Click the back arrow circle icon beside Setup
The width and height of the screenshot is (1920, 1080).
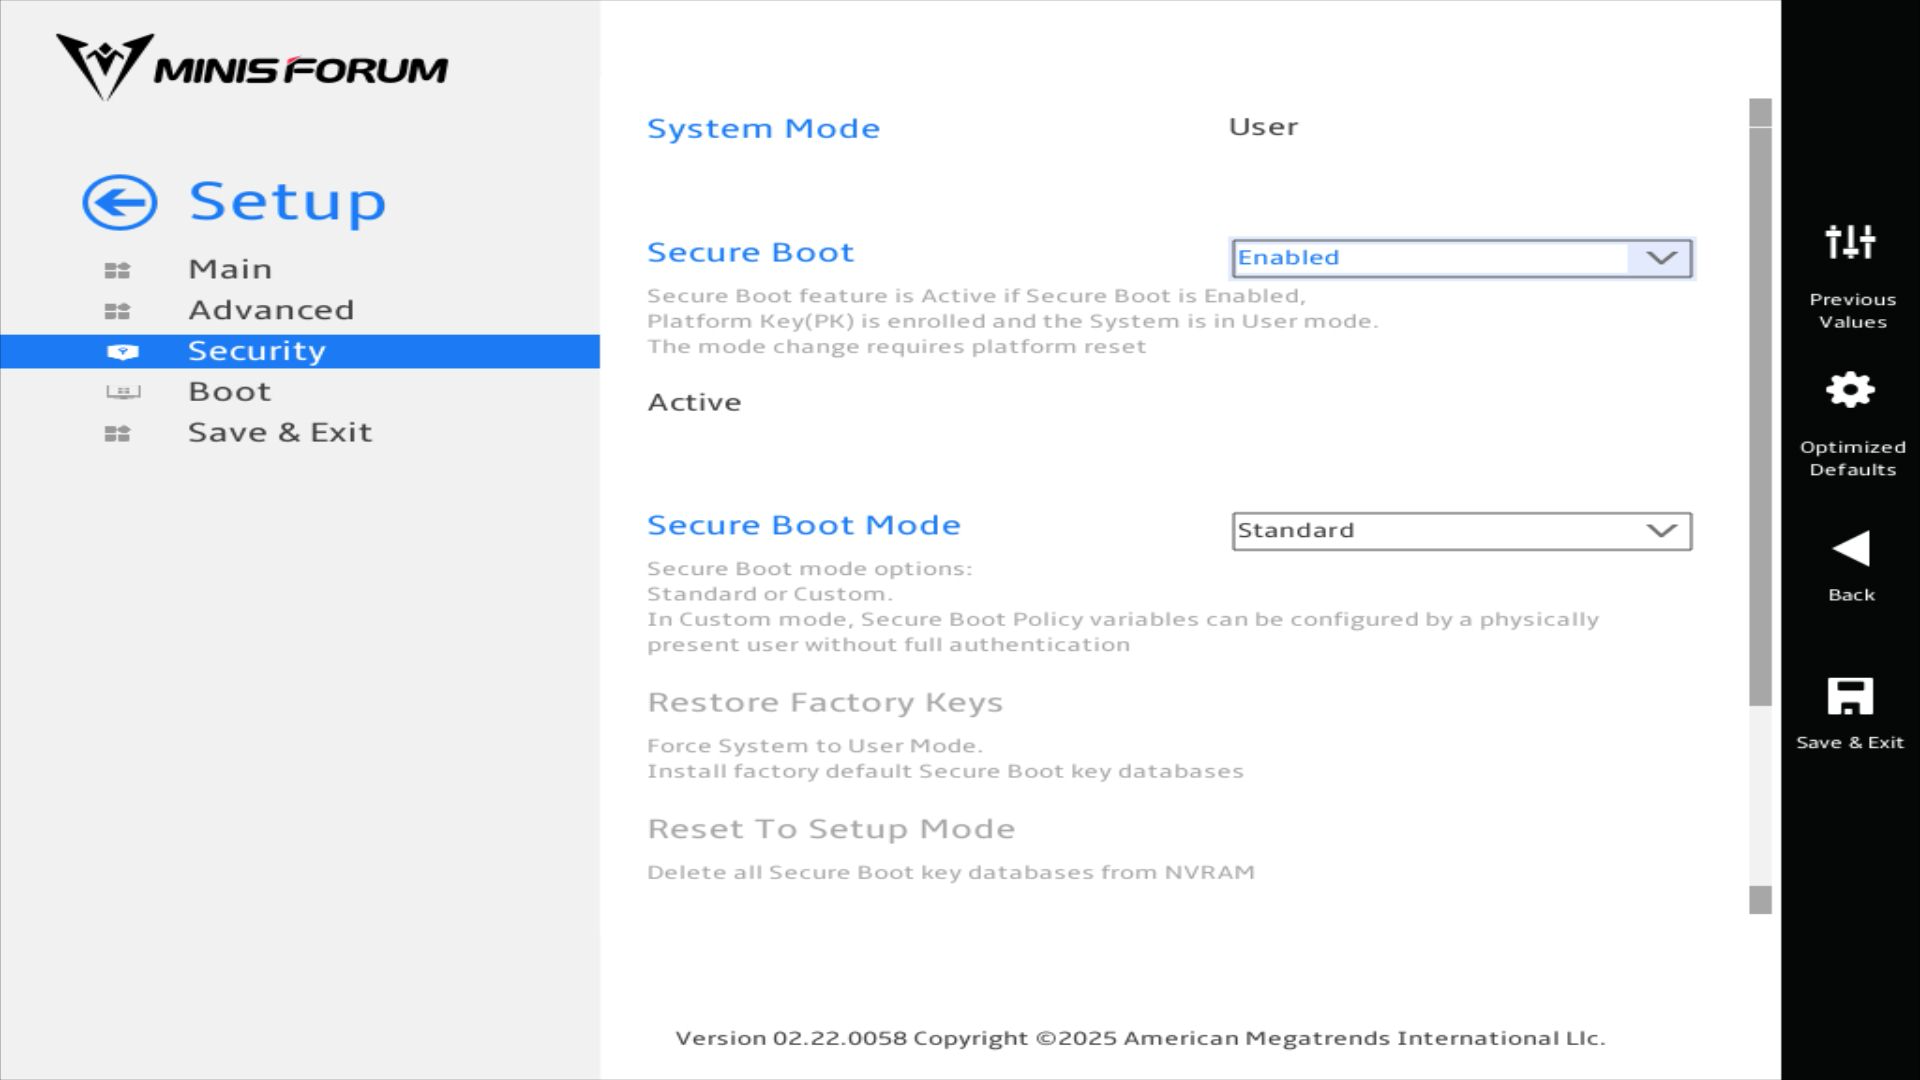(x=120, y=203)
